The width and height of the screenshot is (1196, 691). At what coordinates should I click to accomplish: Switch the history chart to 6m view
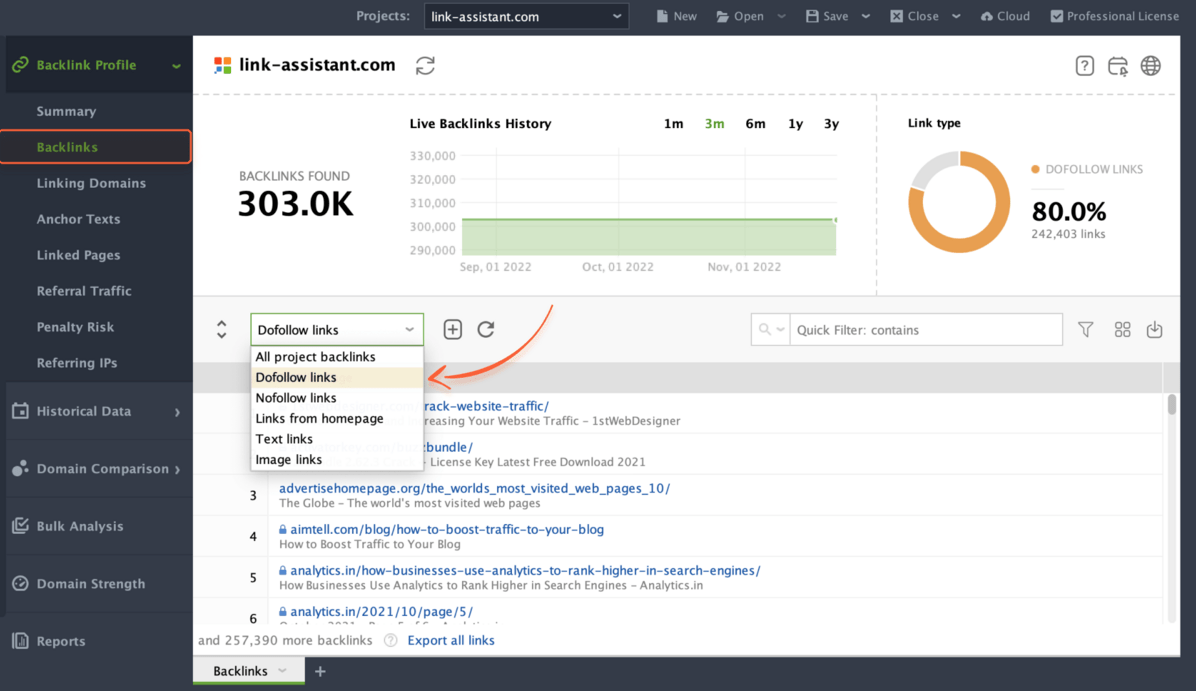755,124
